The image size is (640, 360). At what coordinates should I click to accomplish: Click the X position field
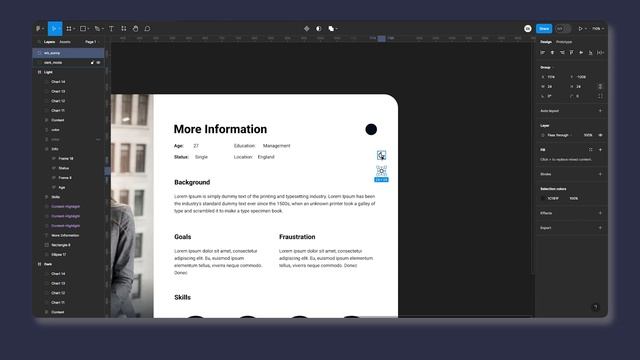click(552, 77)
